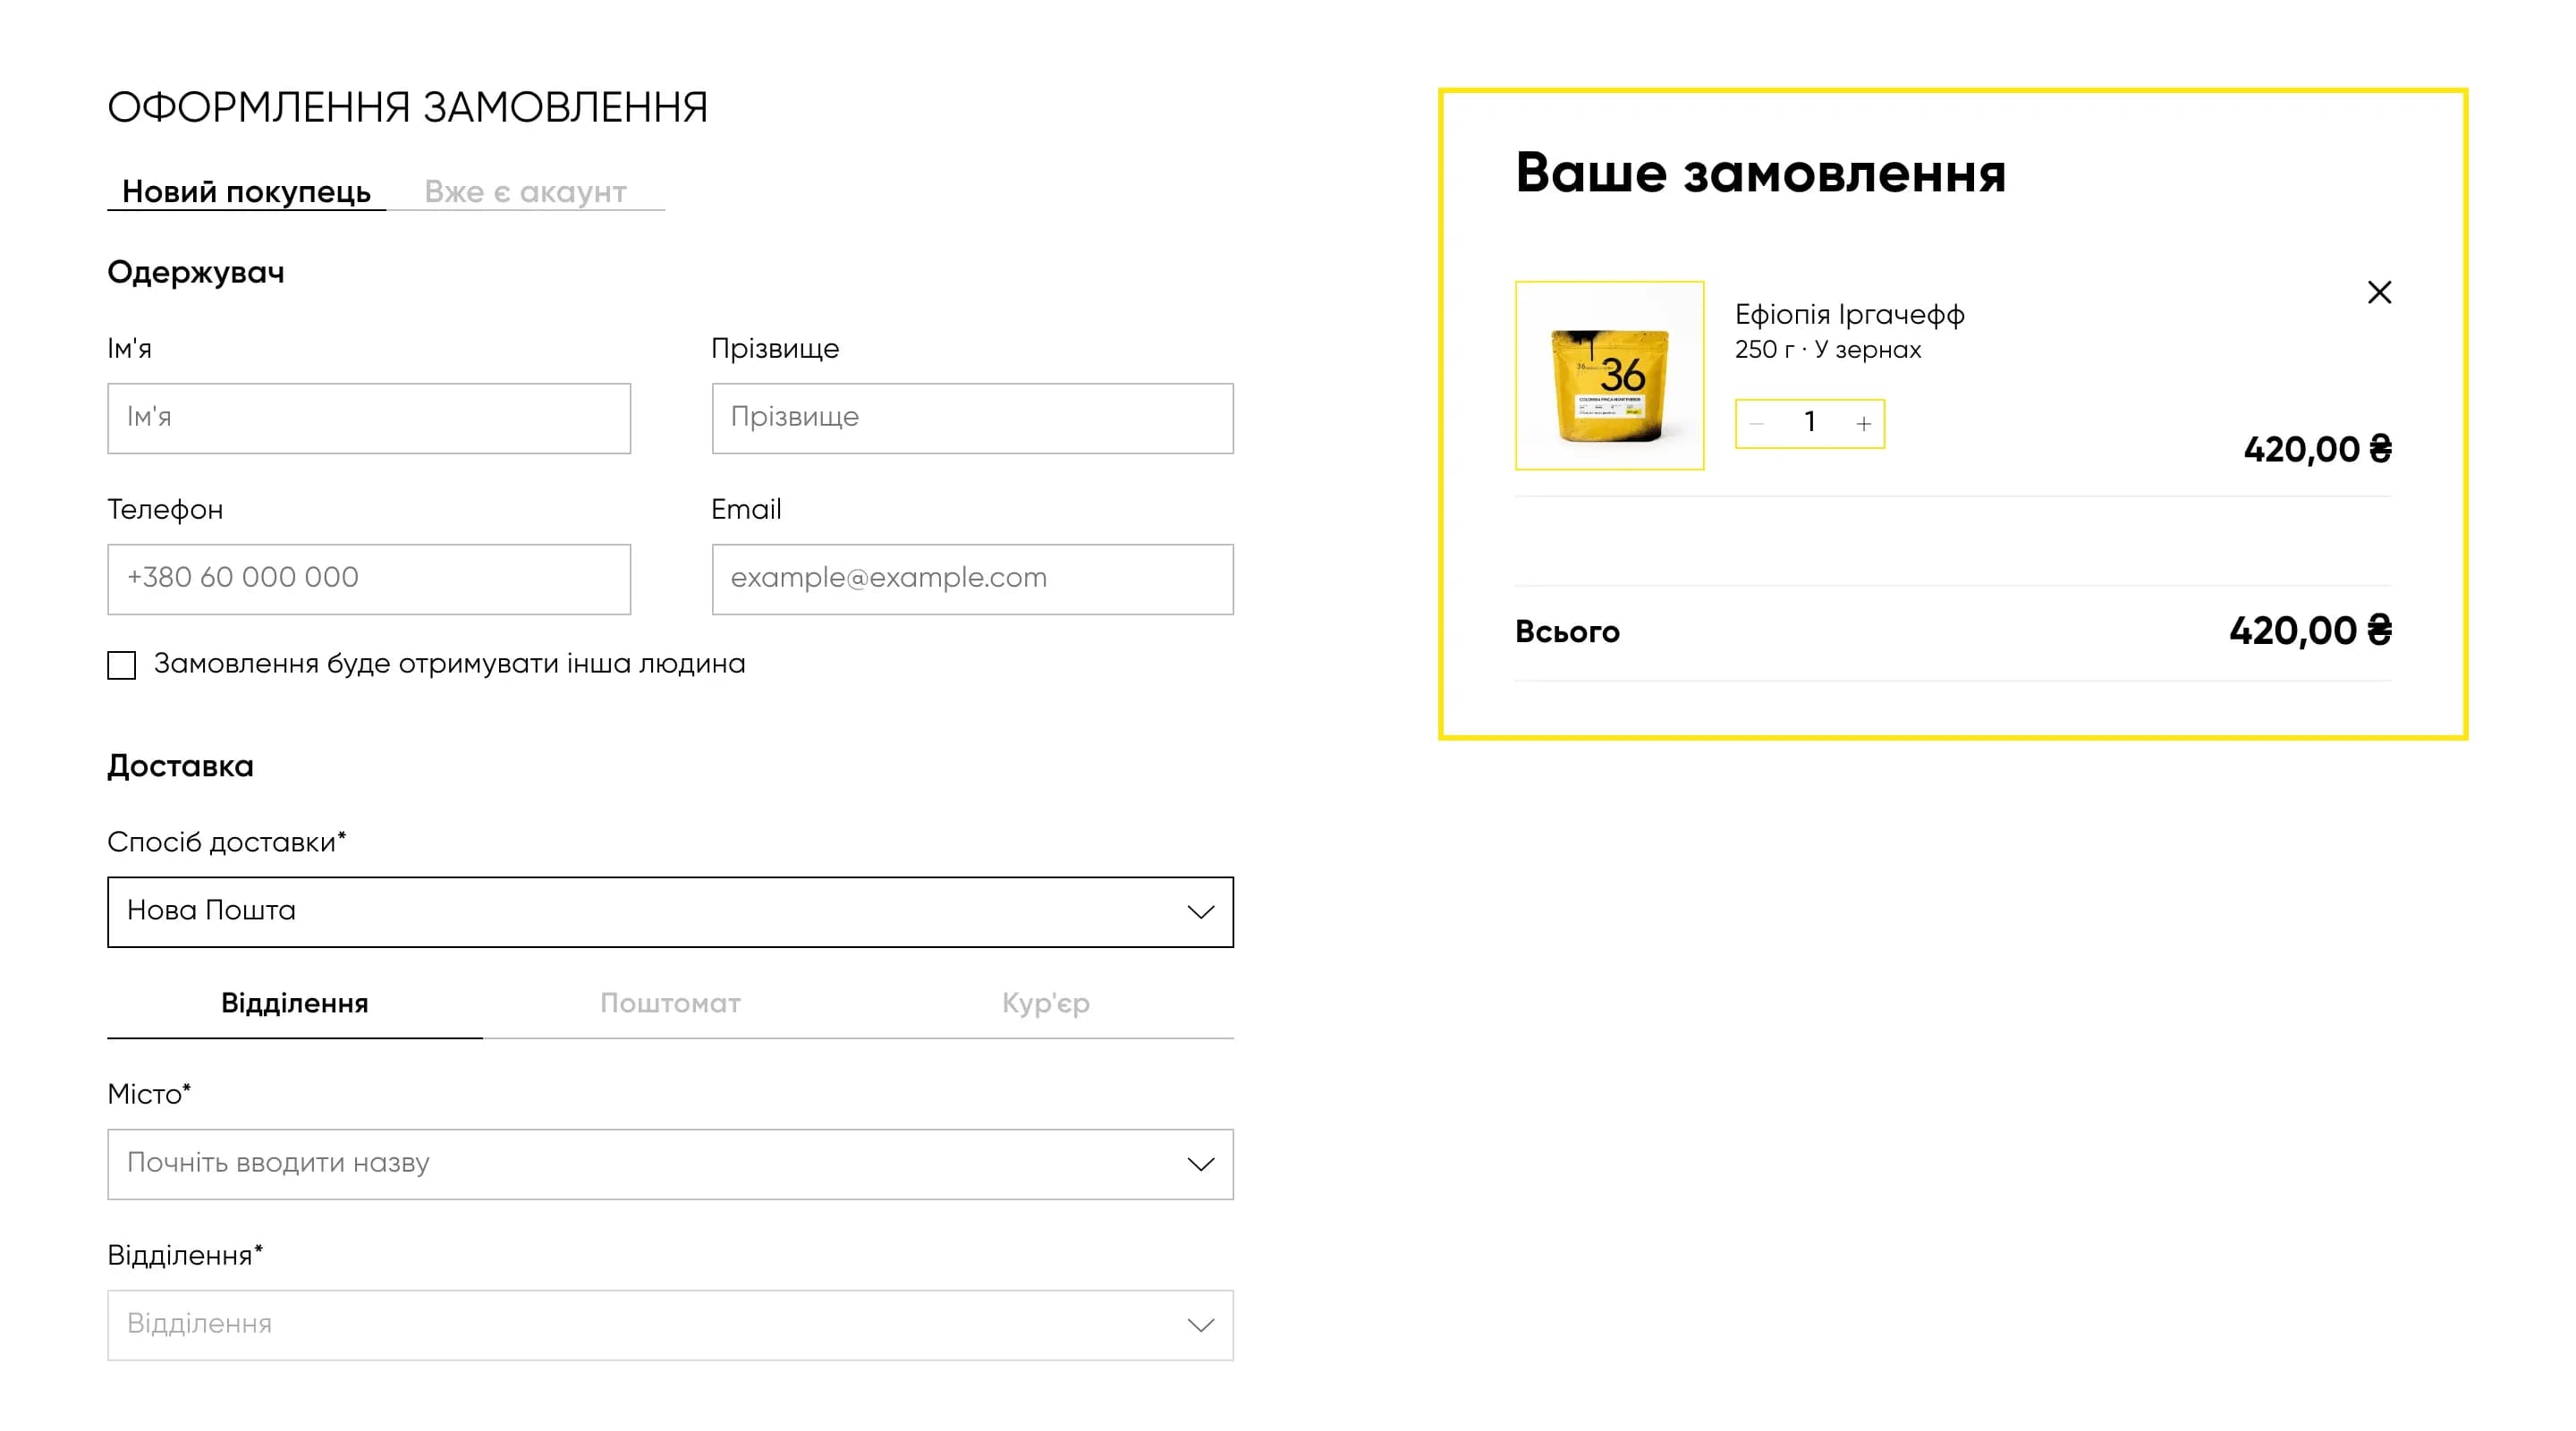Click the Доставка section heading
Viewport: 2576px width, 1431px height.
coord(180,766)
